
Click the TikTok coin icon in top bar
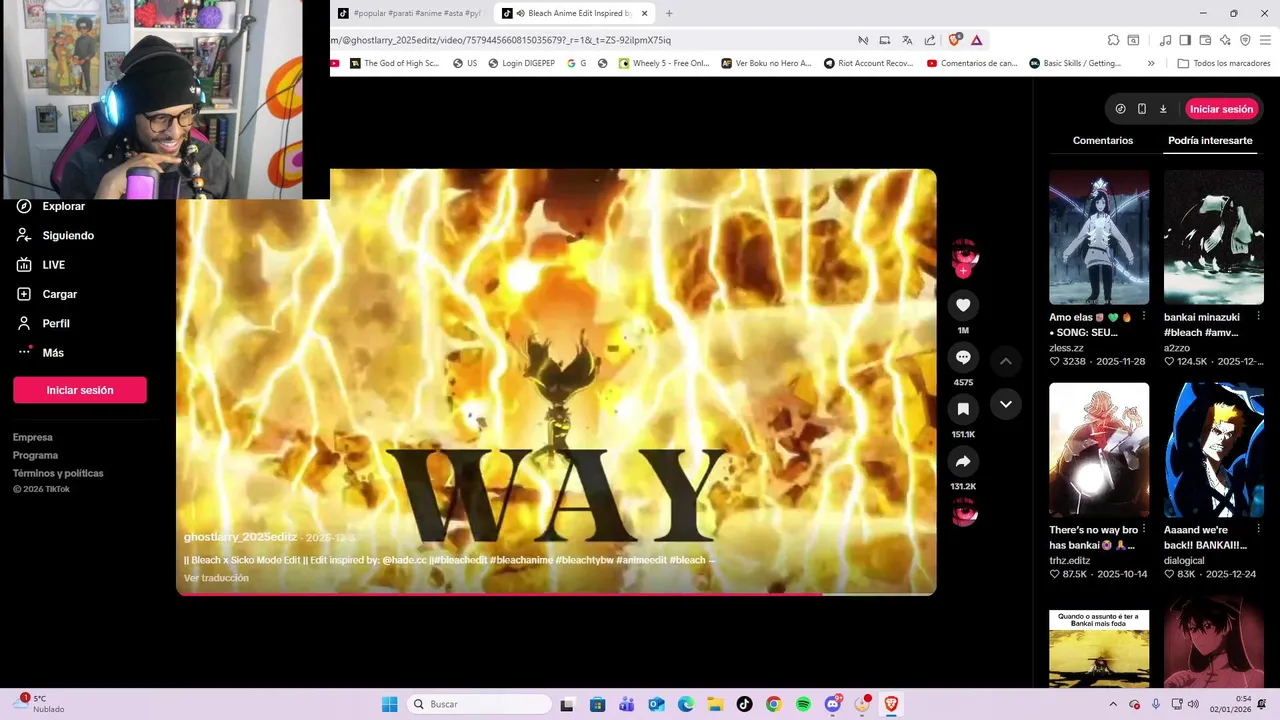(x=1120, y=109)
